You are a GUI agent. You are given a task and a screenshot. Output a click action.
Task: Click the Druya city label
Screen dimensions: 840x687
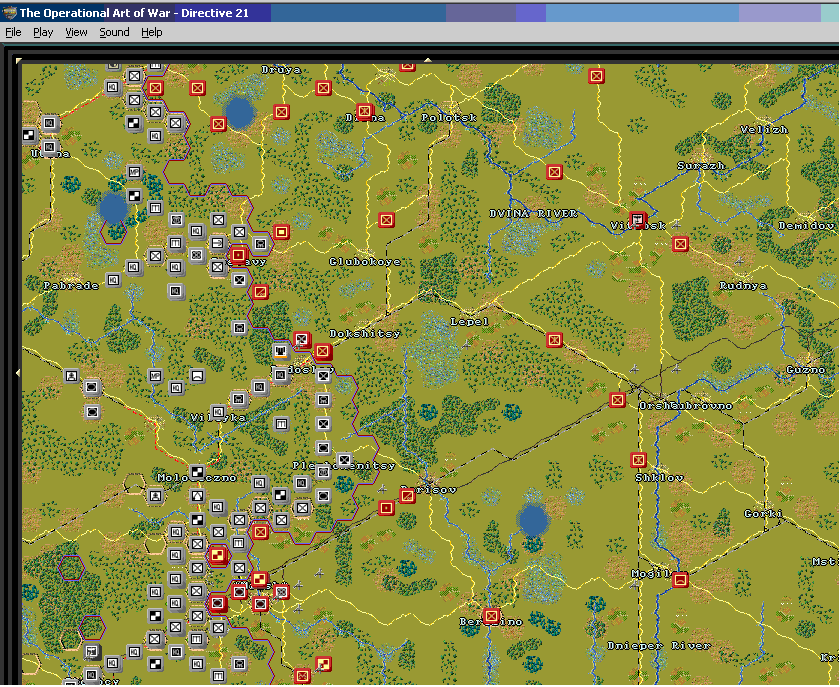[x=281, y=70]
